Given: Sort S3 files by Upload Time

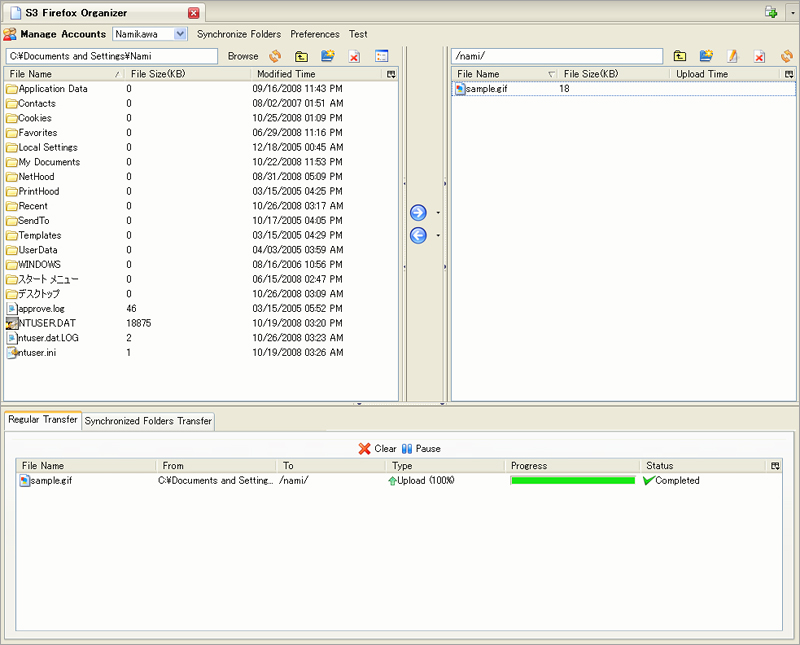Looking at the screenshot, I should (726, 74).
